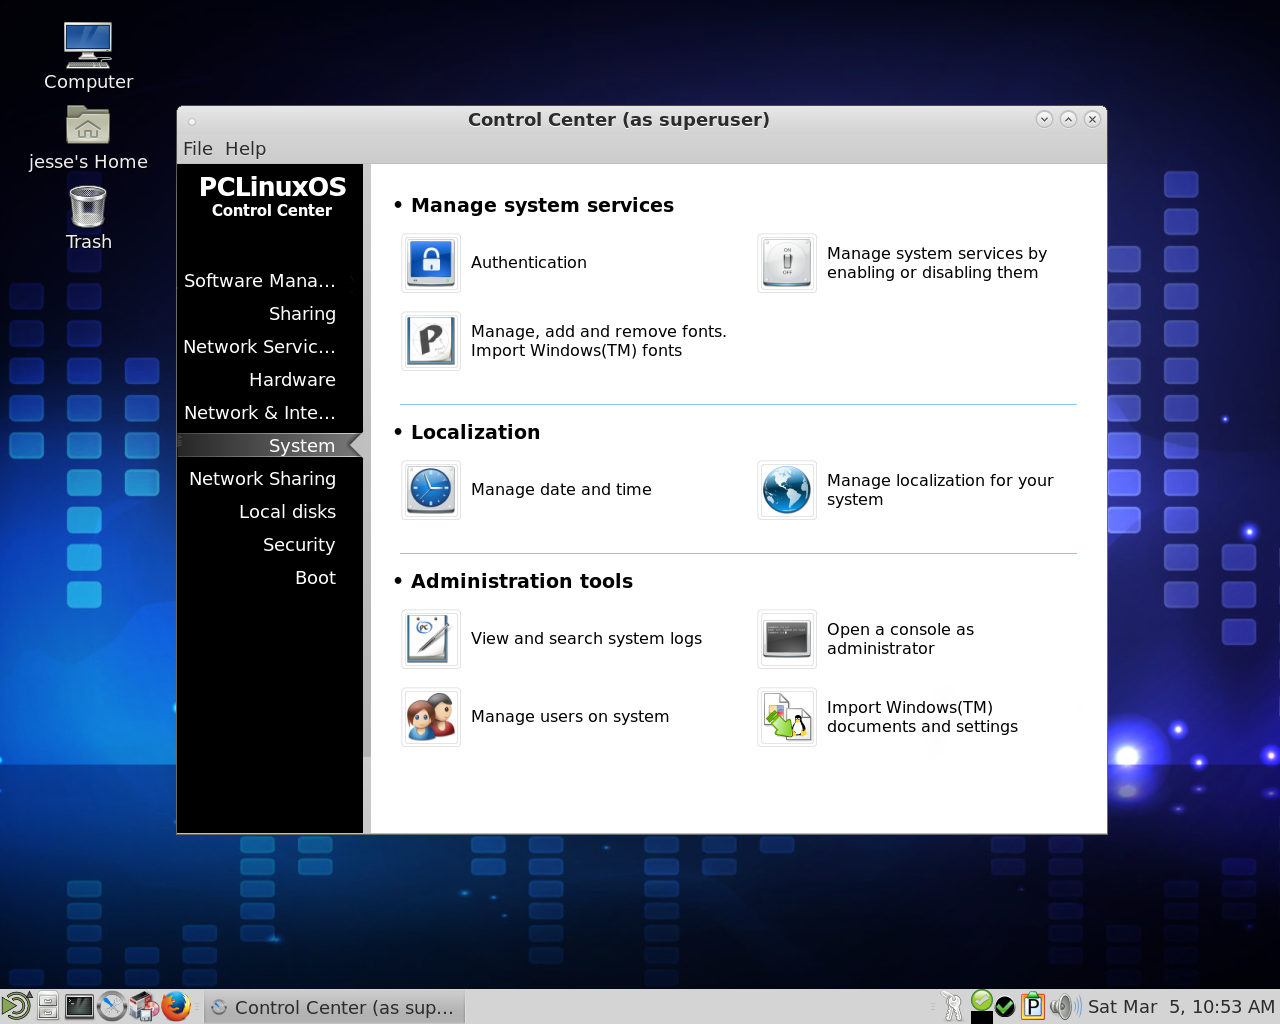Open jesse's Home folder icon
Screen dimensions: 1280x1024
click(x=88, y=126)
